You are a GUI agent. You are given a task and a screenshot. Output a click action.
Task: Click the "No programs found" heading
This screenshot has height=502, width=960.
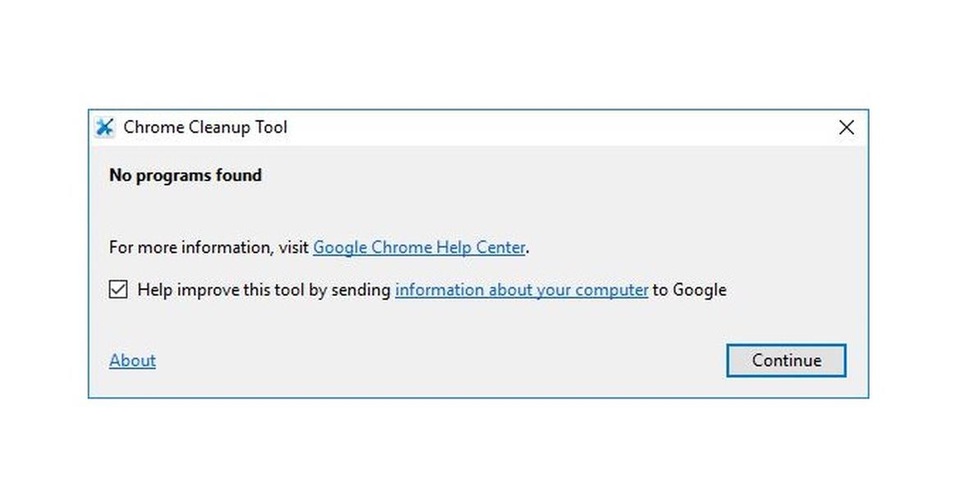186,175
